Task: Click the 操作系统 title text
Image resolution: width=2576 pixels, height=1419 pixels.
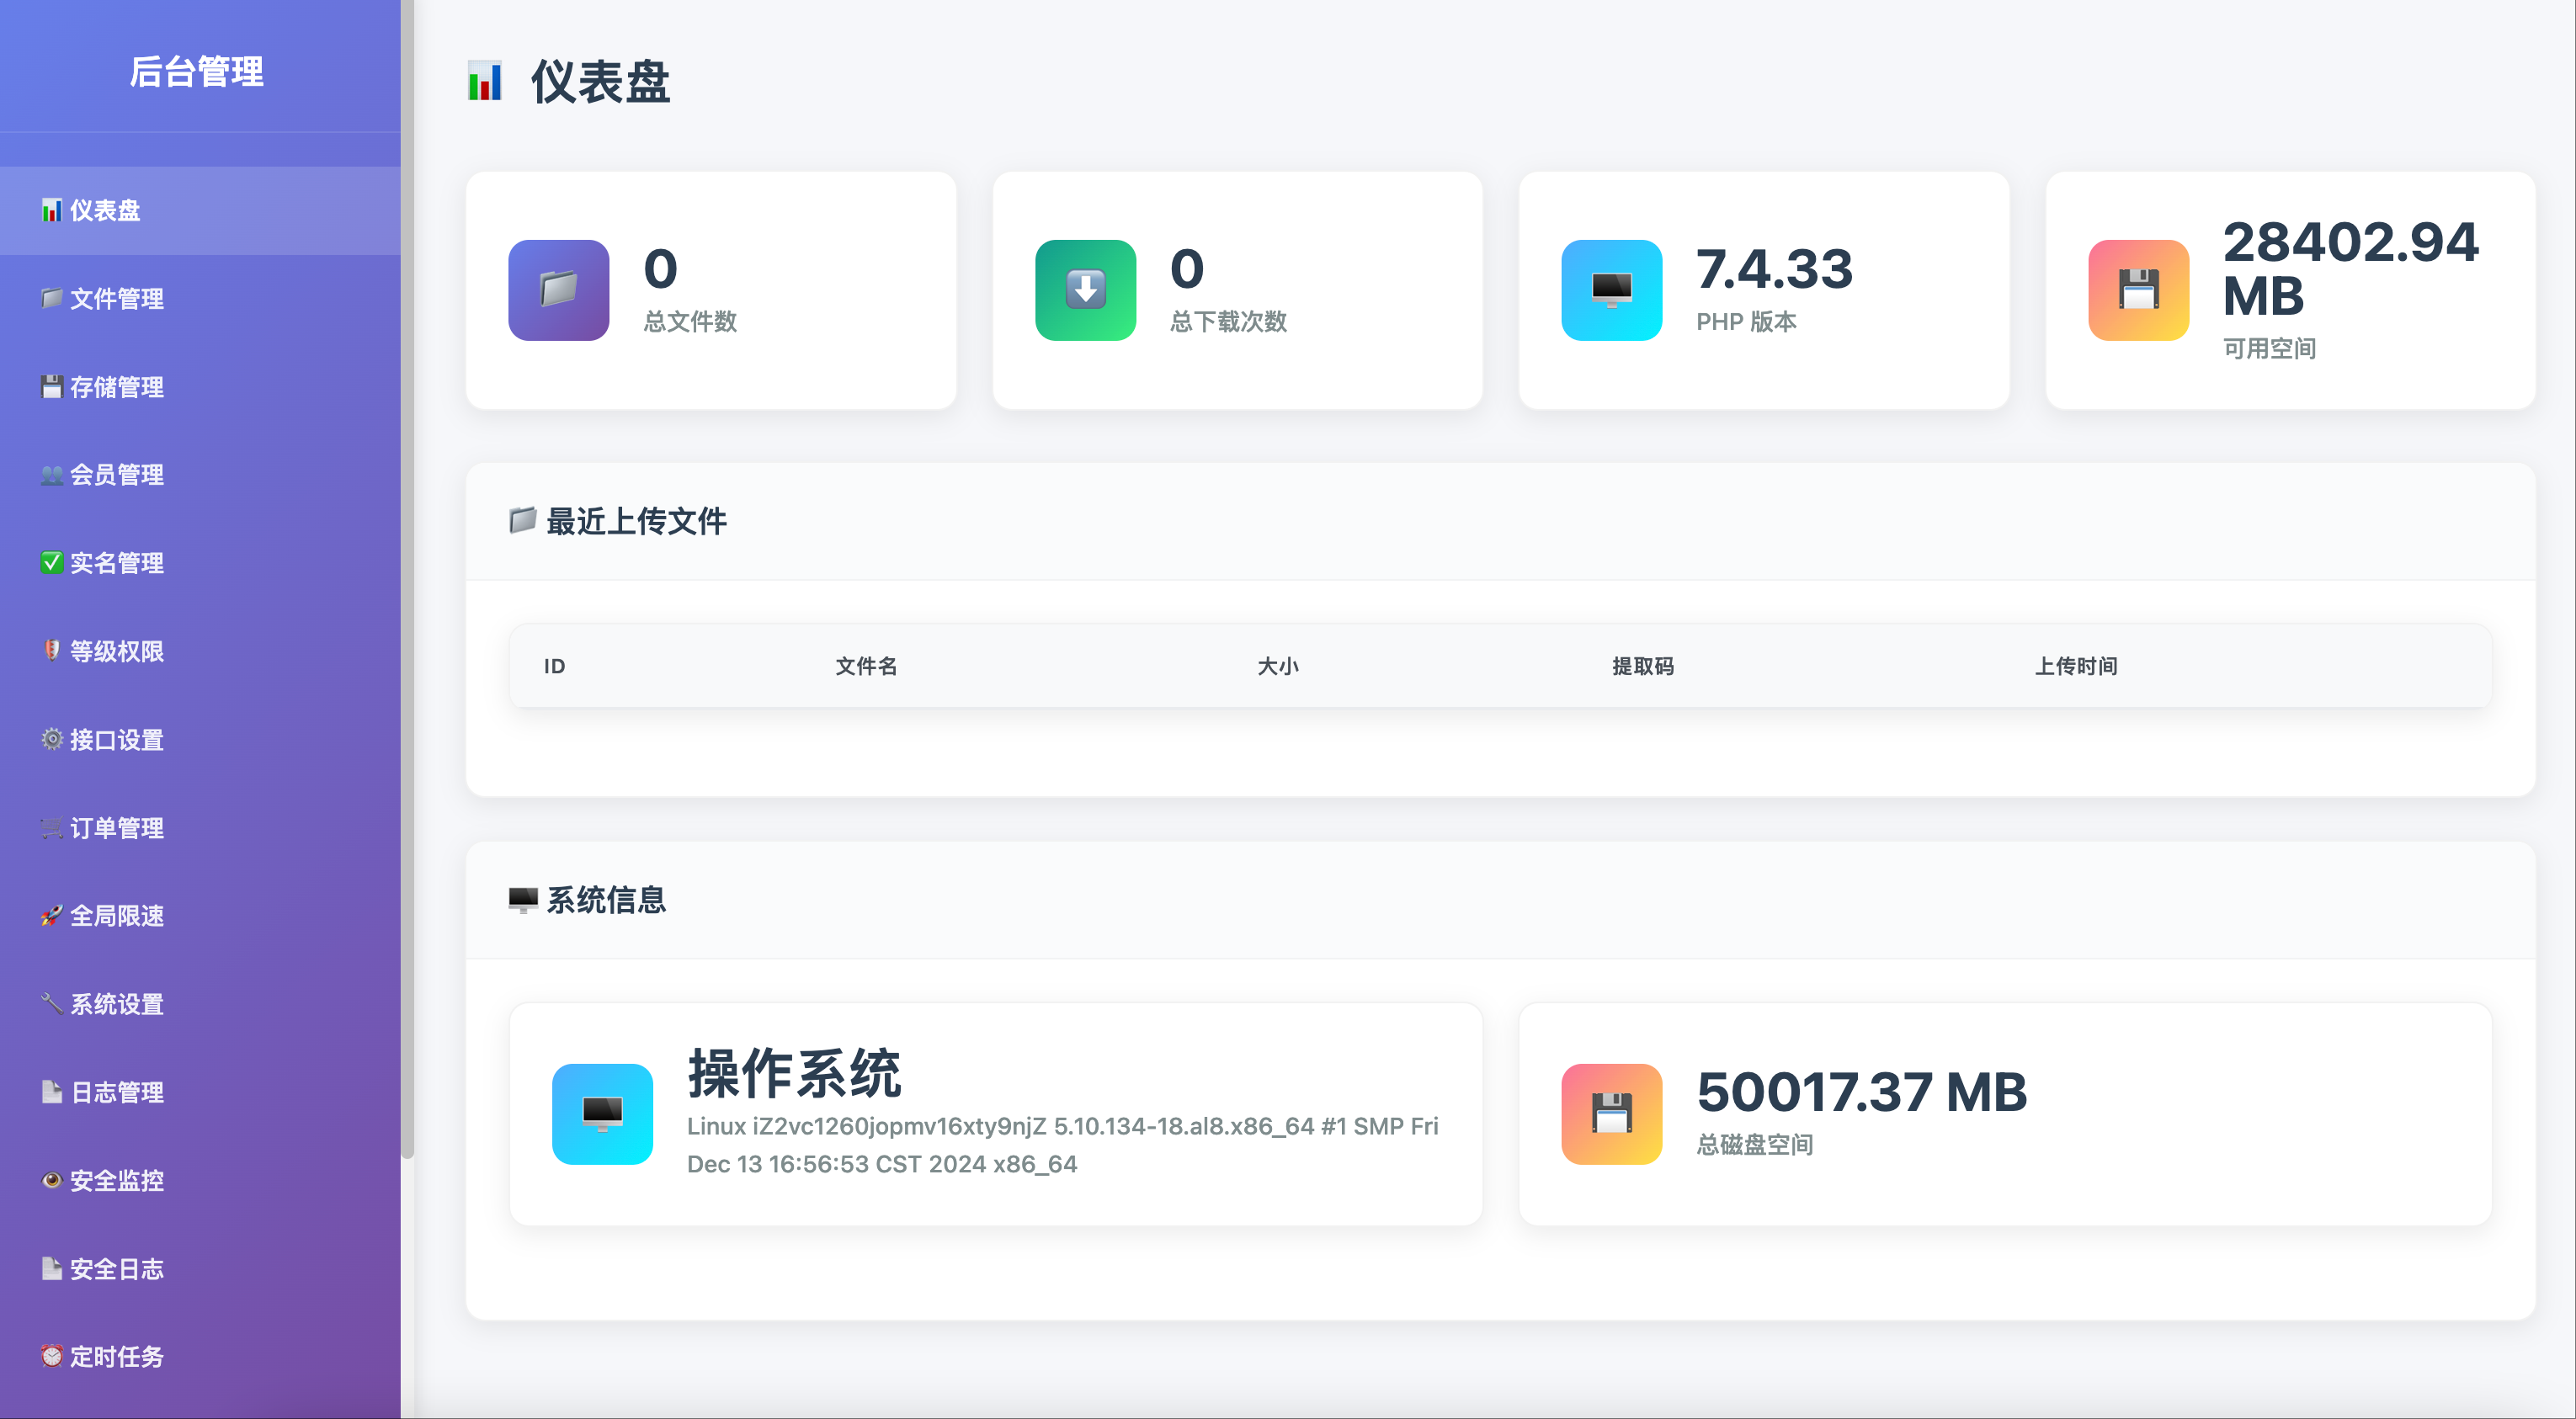Action: click(x=794, y=1074)
